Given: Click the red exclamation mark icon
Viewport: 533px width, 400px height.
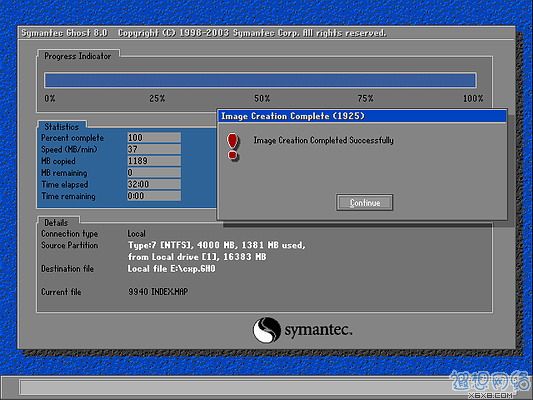Looking at the screenshot, I should [x=233, y=146].
